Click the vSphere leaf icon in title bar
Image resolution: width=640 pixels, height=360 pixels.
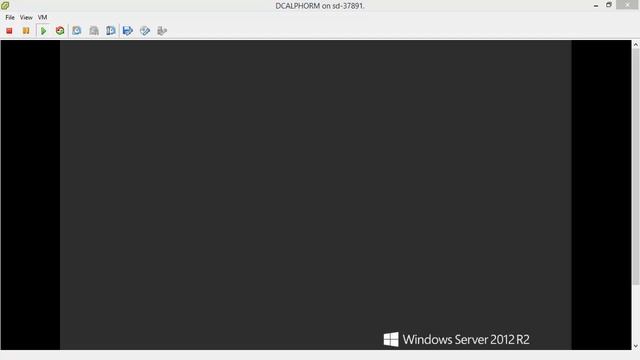(5, 6)
